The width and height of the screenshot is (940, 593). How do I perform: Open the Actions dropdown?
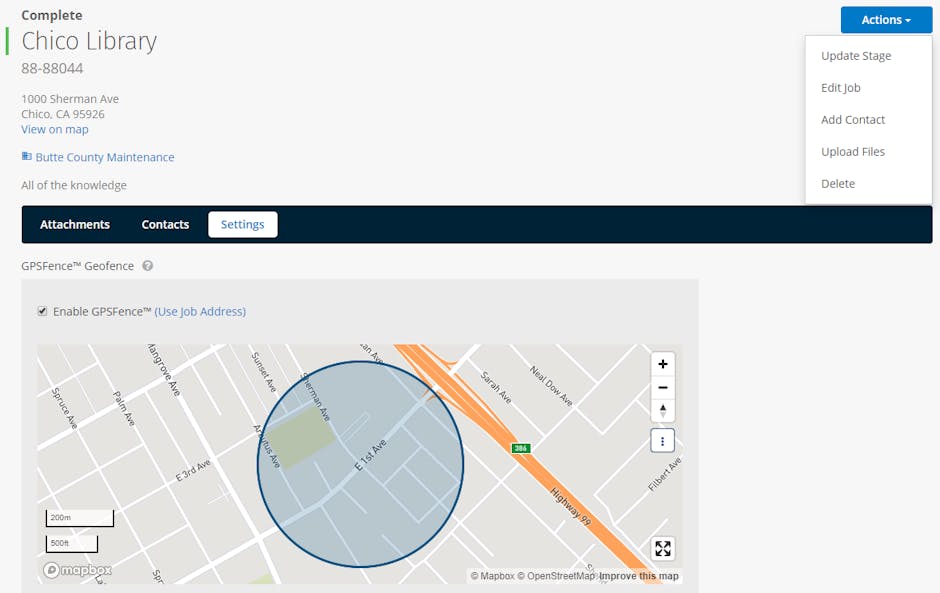click(x=885, y=19)
